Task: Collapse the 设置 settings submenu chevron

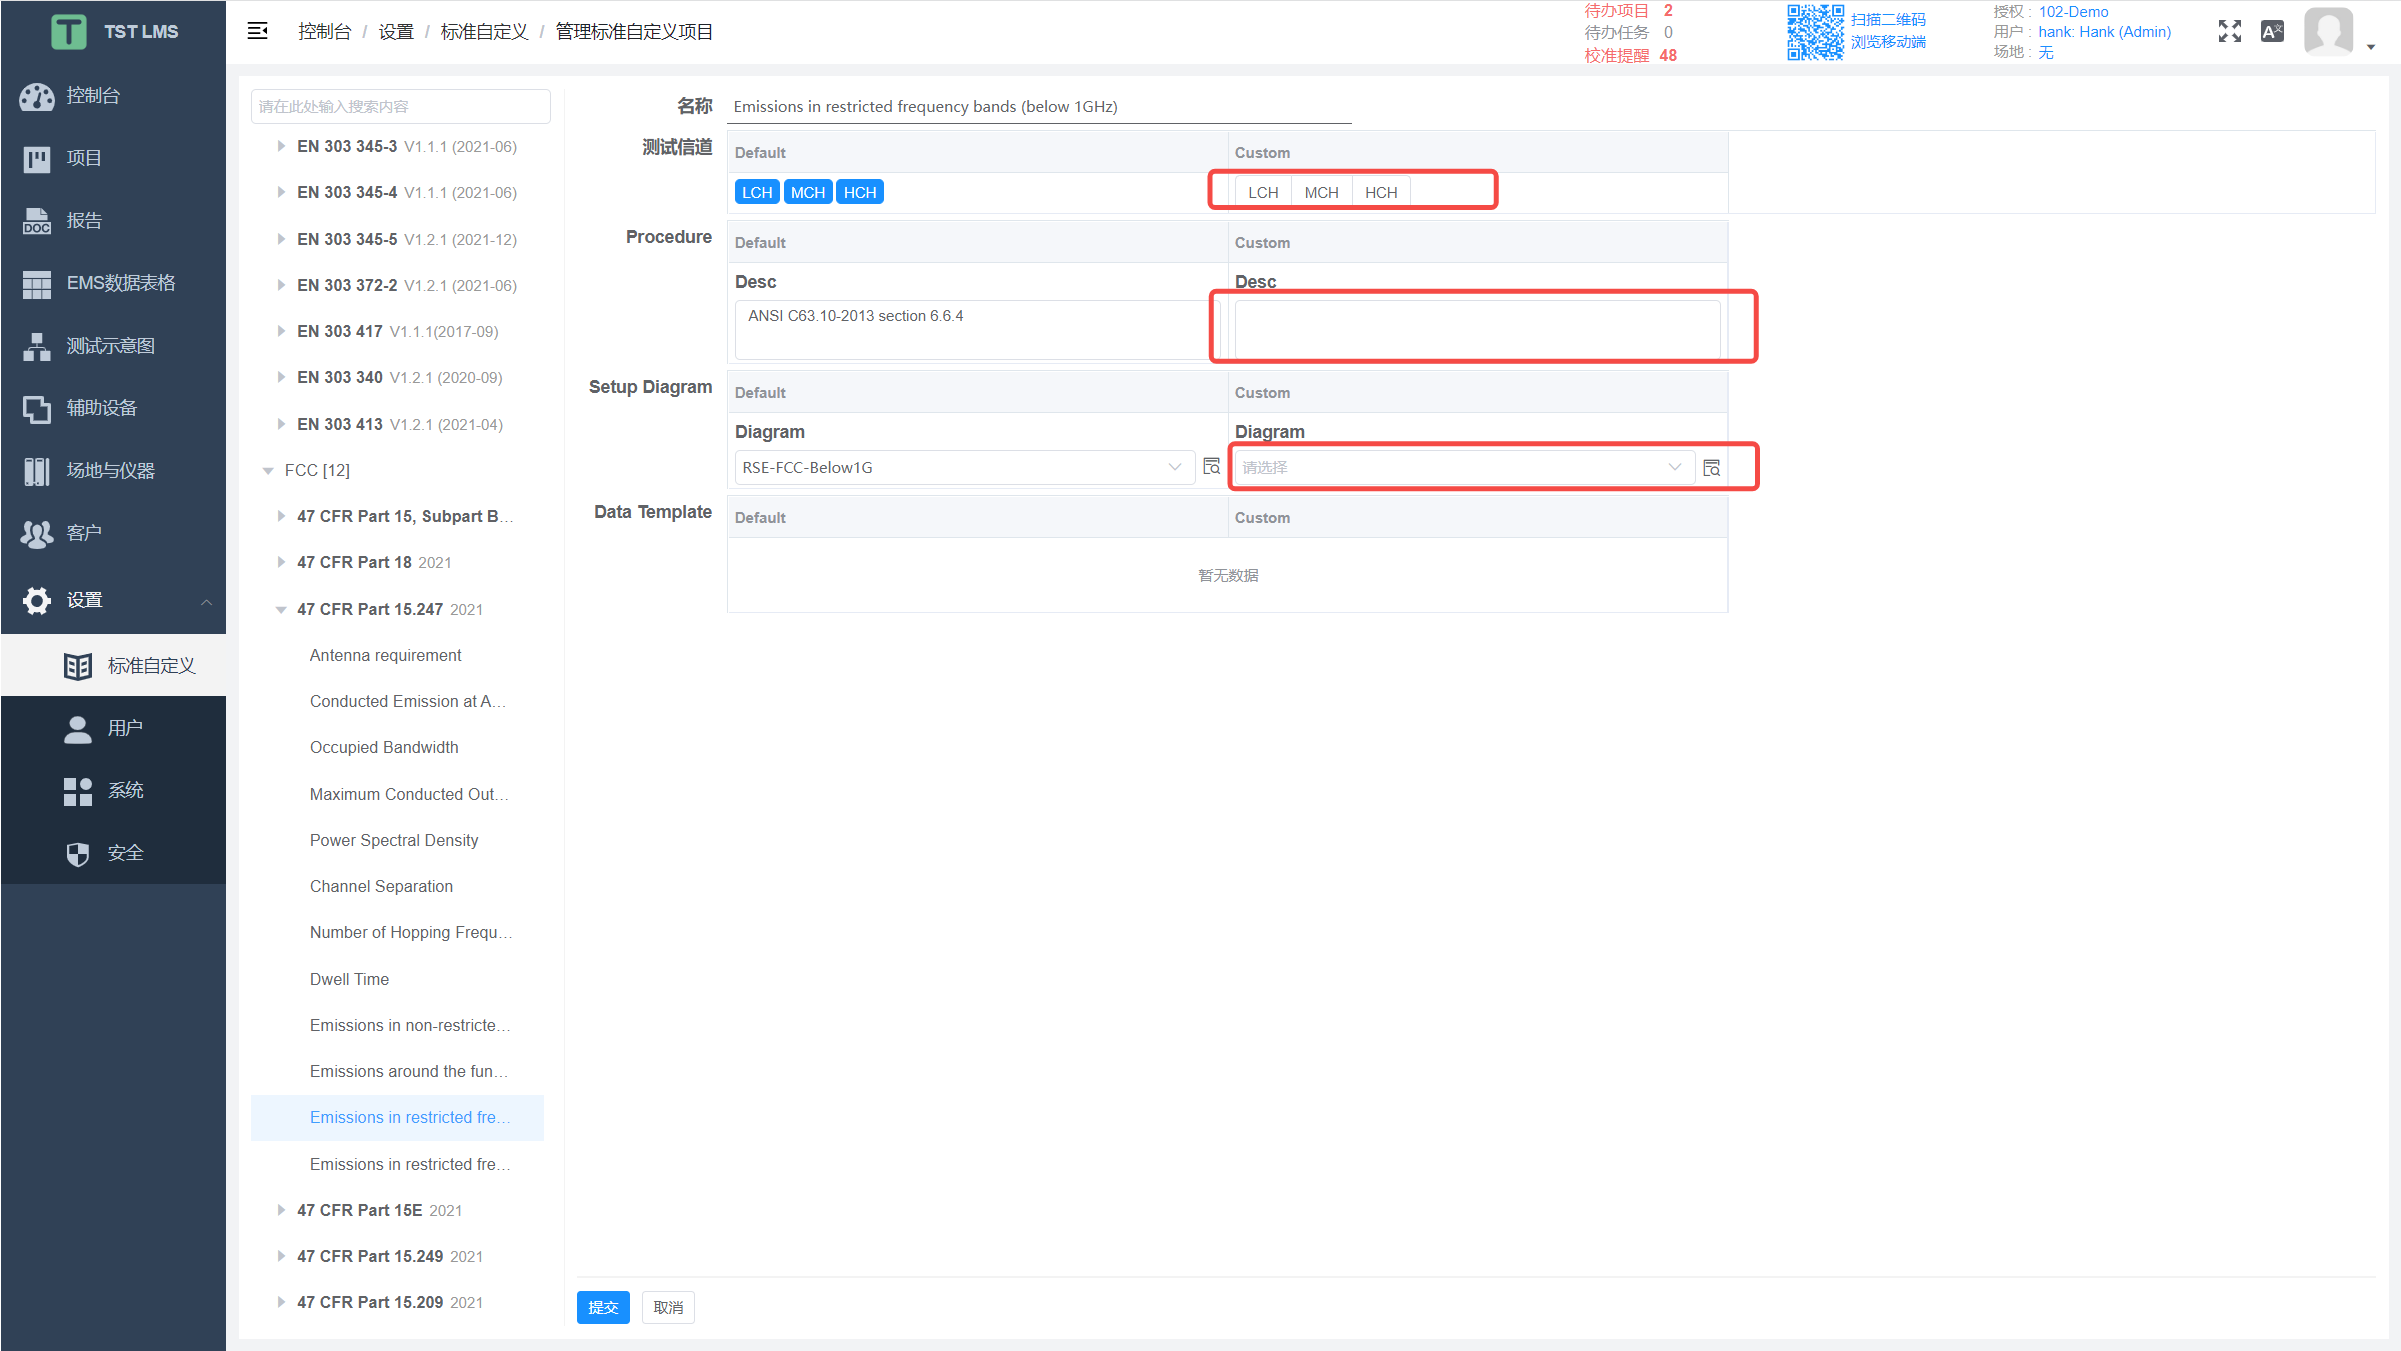Action: [x=206, y=602]
